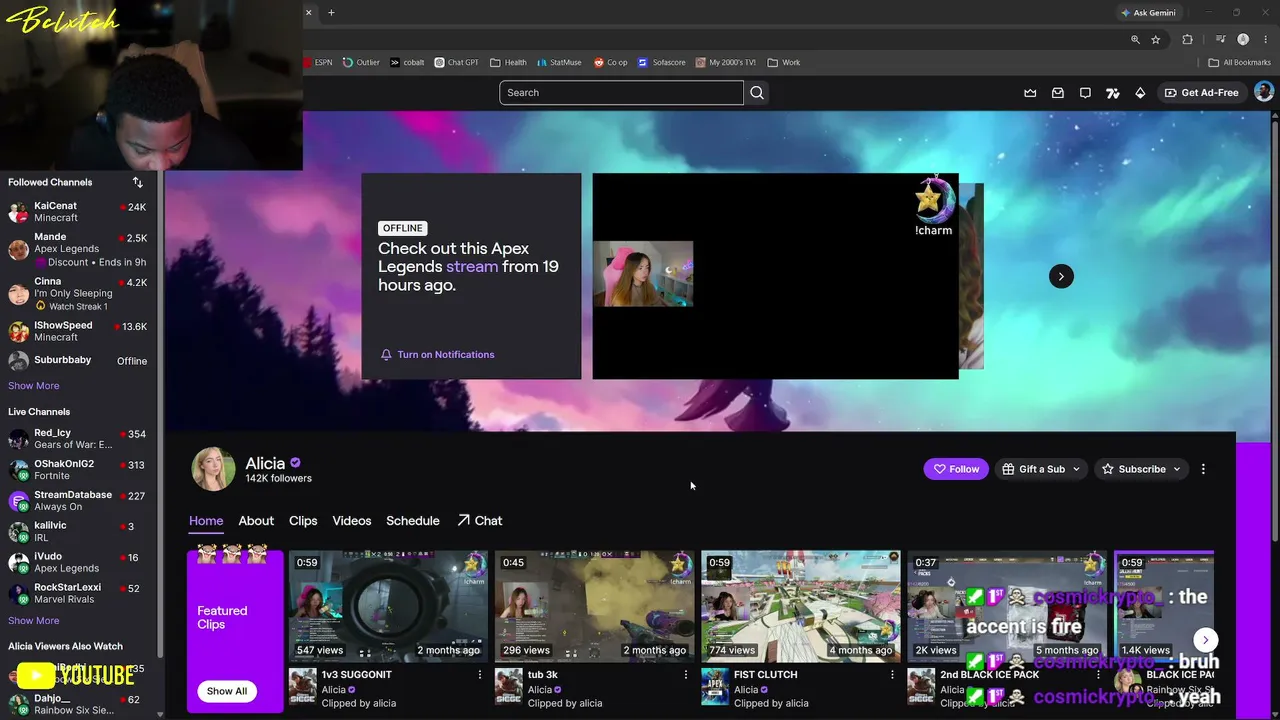The height and width of the screenshot is (720, 1280).
Task: Switch to the About tab
Action: click(256, 521)
